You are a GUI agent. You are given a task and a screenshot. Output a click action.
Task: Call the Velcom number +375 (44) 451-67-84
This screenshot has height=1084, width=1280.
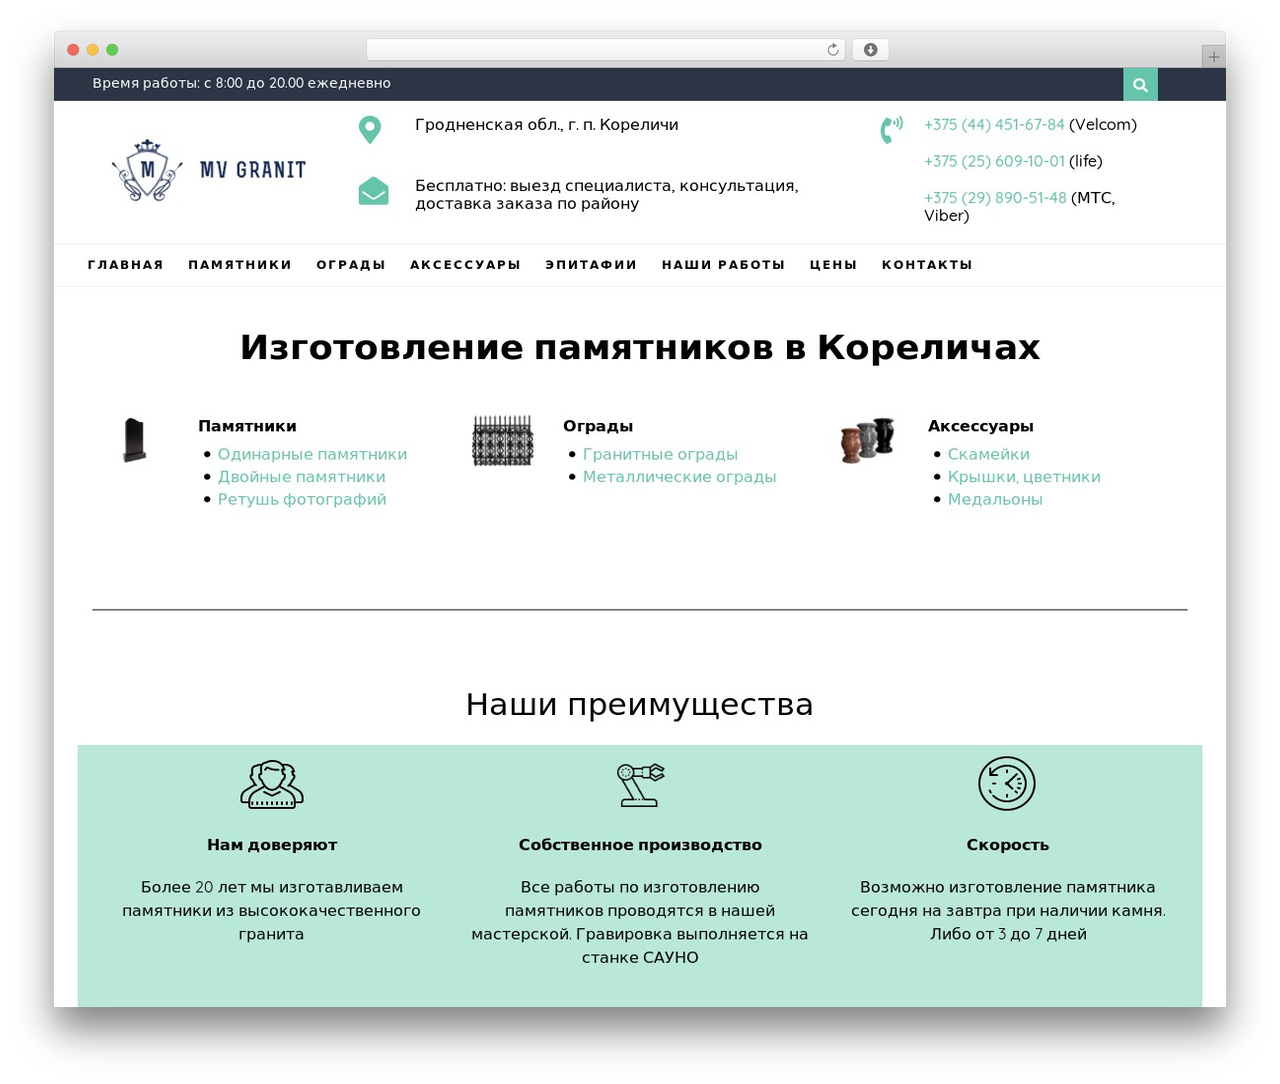[994, 125]
